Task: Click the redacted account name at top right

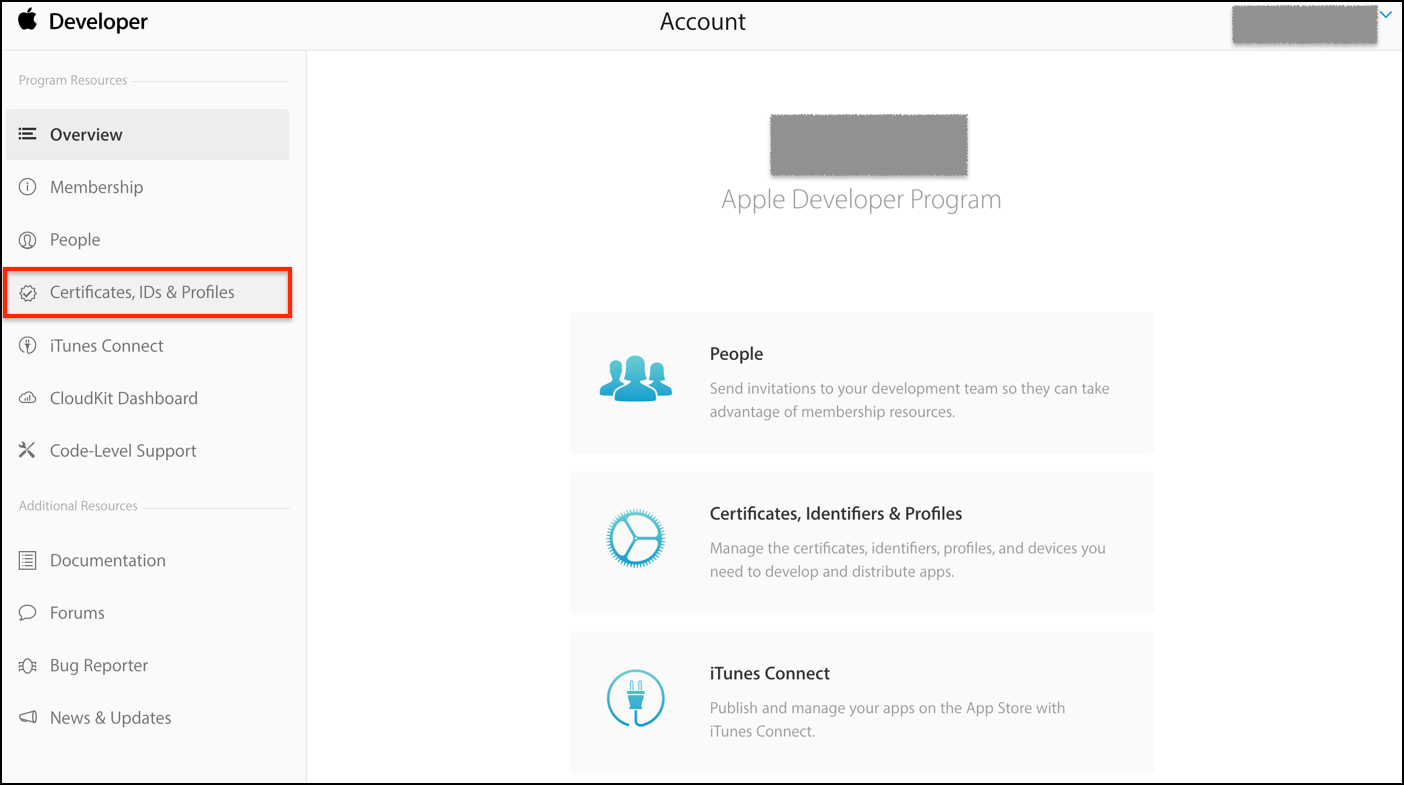Action: pyautogui.click(x=1304, y=24)
